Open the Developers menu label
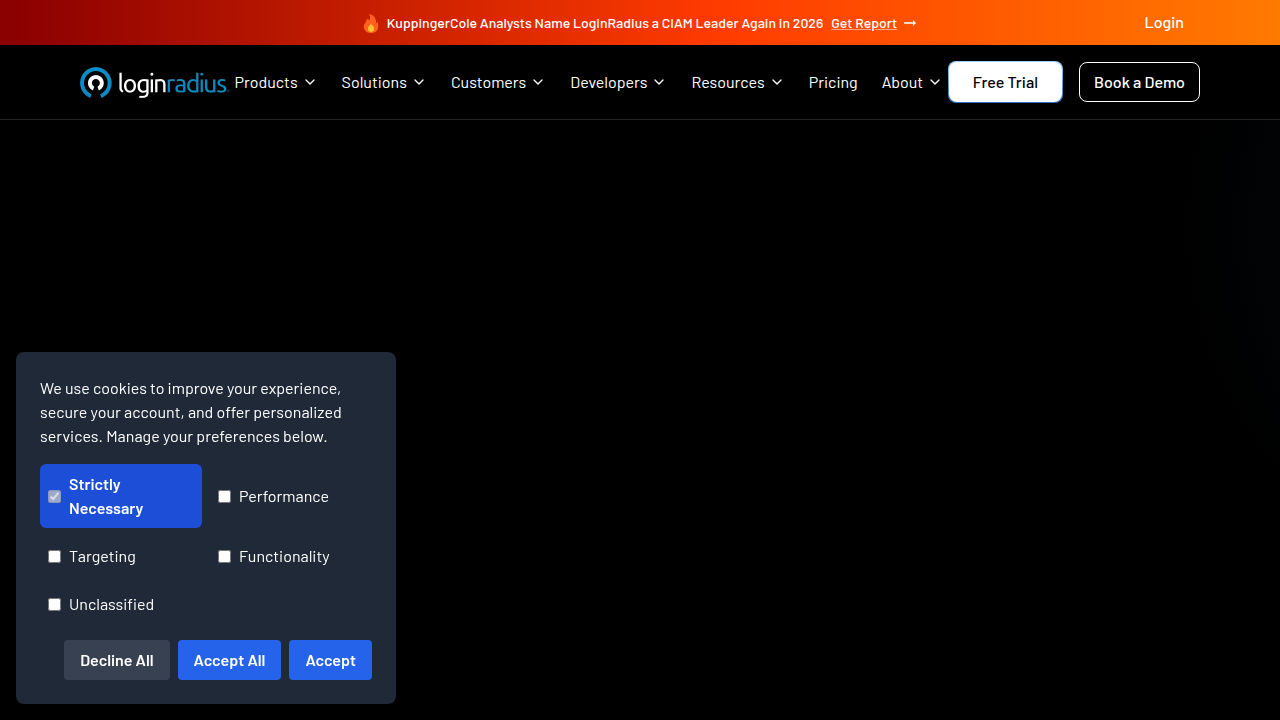 point(609,83)
